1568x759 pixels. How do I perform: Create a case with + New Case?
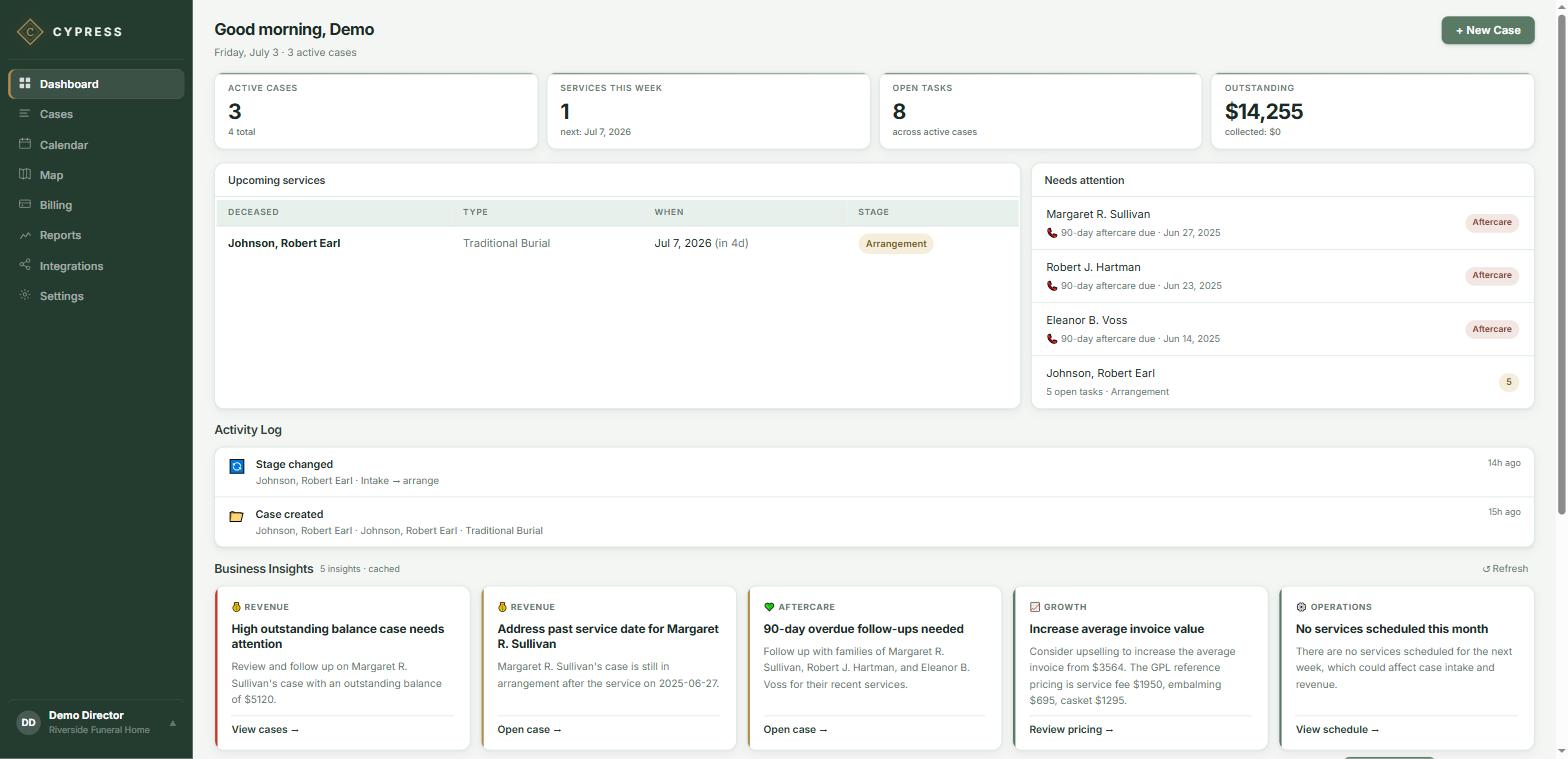(x=1487, y=30)
